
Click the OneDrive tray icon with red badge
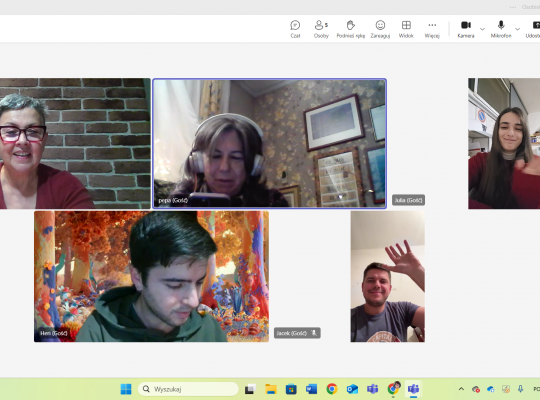tap(476, 389)
